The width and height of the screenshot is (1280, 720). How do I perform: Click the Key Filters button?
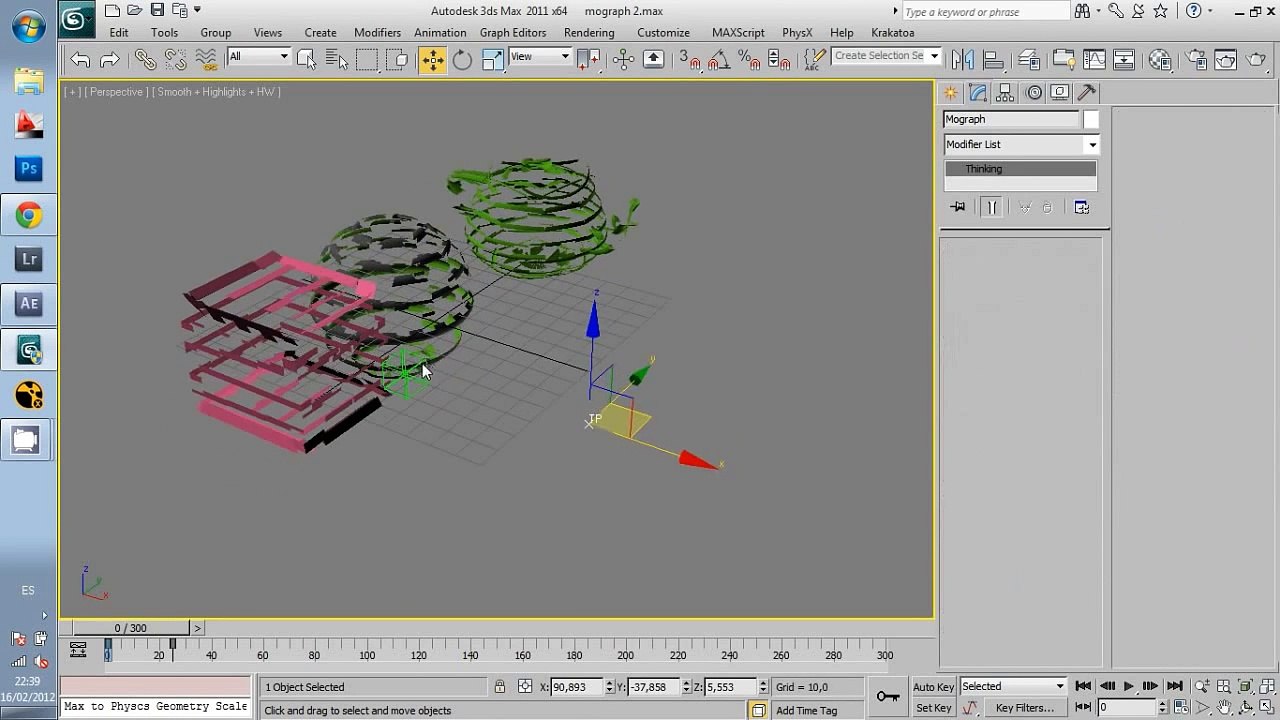click(1025, 708)
